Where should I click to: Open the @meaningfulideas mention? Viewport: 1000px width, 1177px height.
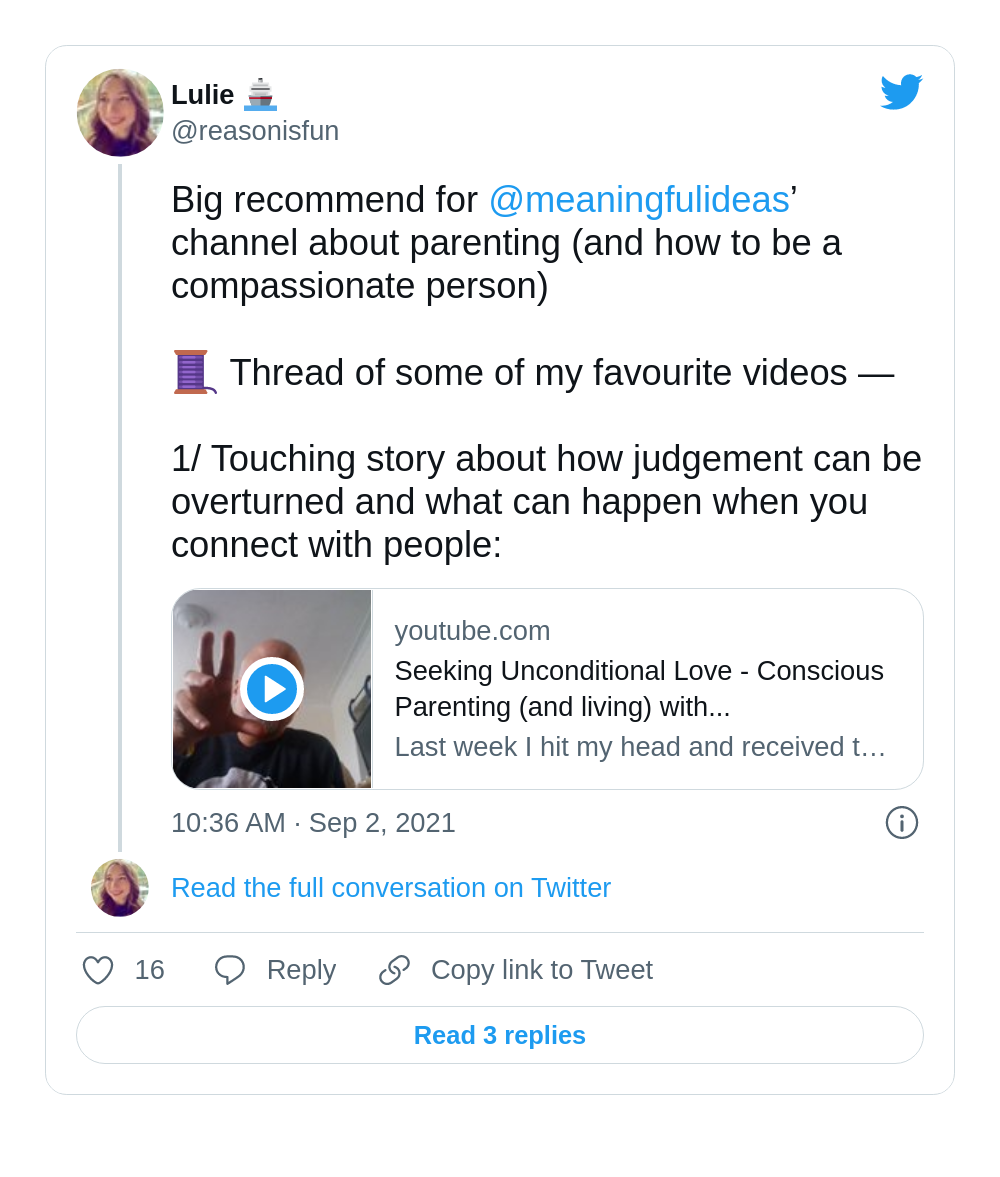639,200
